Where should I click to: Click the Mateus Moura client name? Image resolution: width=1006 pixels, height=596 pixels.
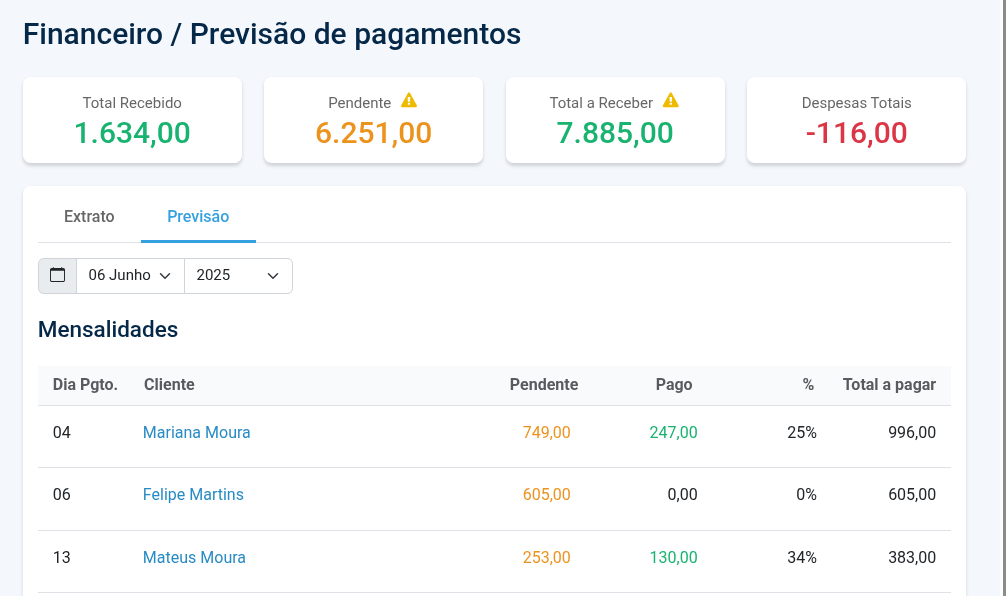[194, 557]
